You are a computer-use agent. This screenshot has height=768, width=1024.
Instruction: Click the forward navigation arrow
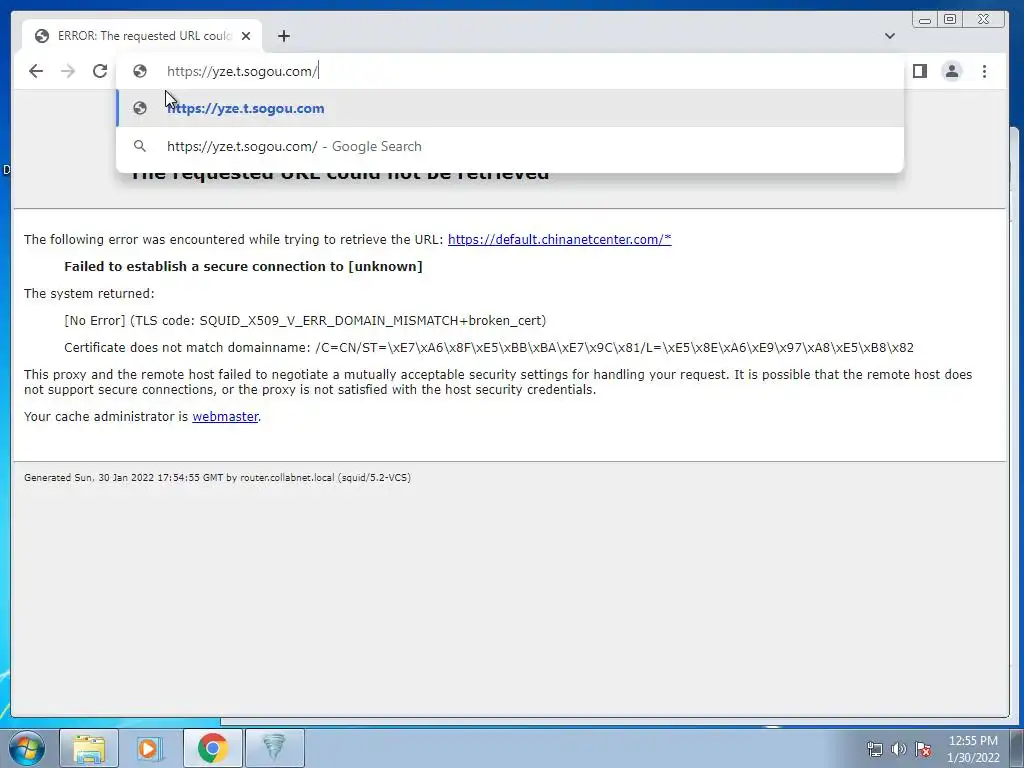pos(68,71)
